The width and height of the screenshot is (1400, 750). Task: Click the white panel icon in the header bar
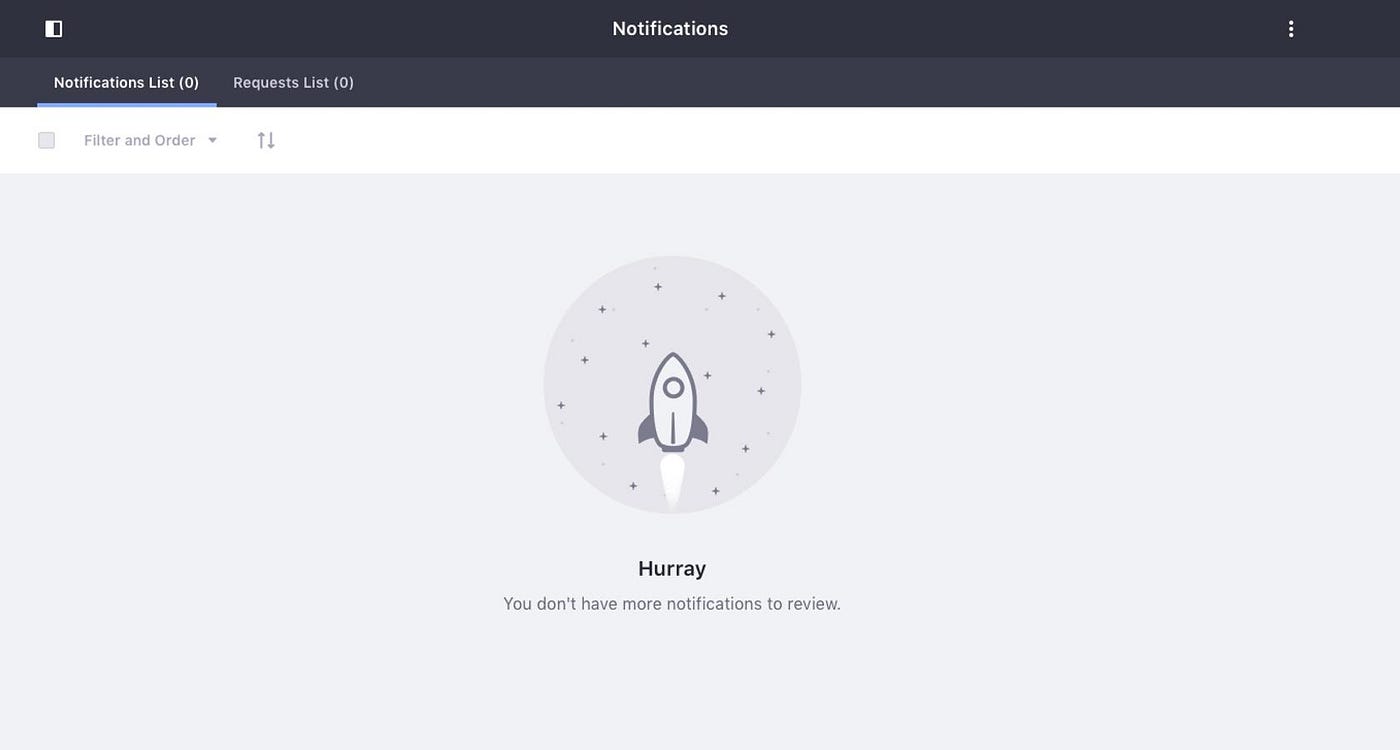click(53, 28)
